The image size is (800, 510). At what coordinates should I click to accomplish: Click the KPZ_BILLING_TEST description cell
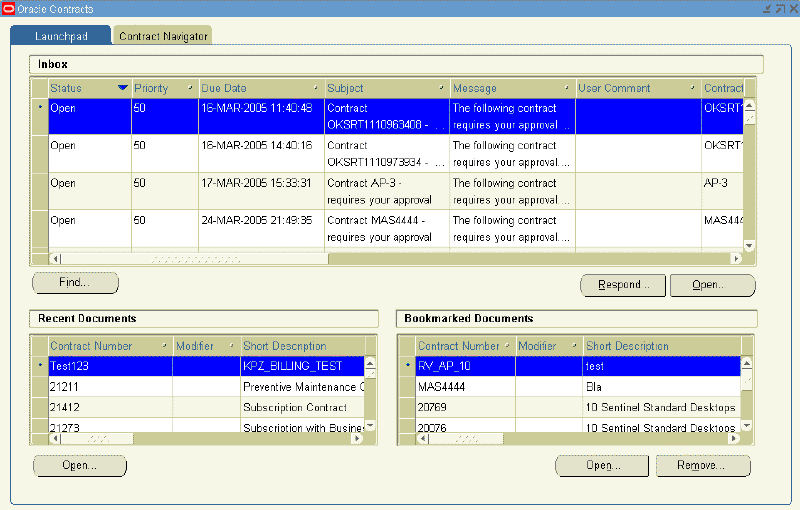coord(303,366)
